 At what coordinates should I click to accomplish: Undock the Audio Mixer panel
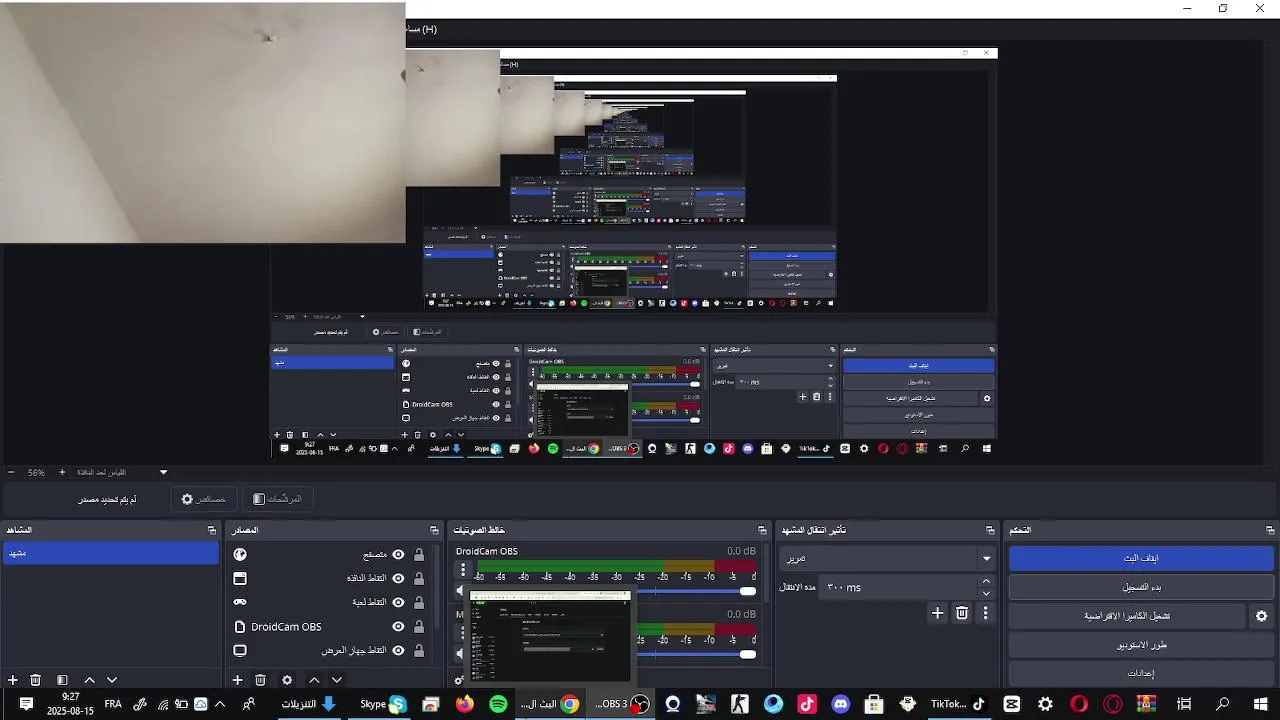point(764,530)
